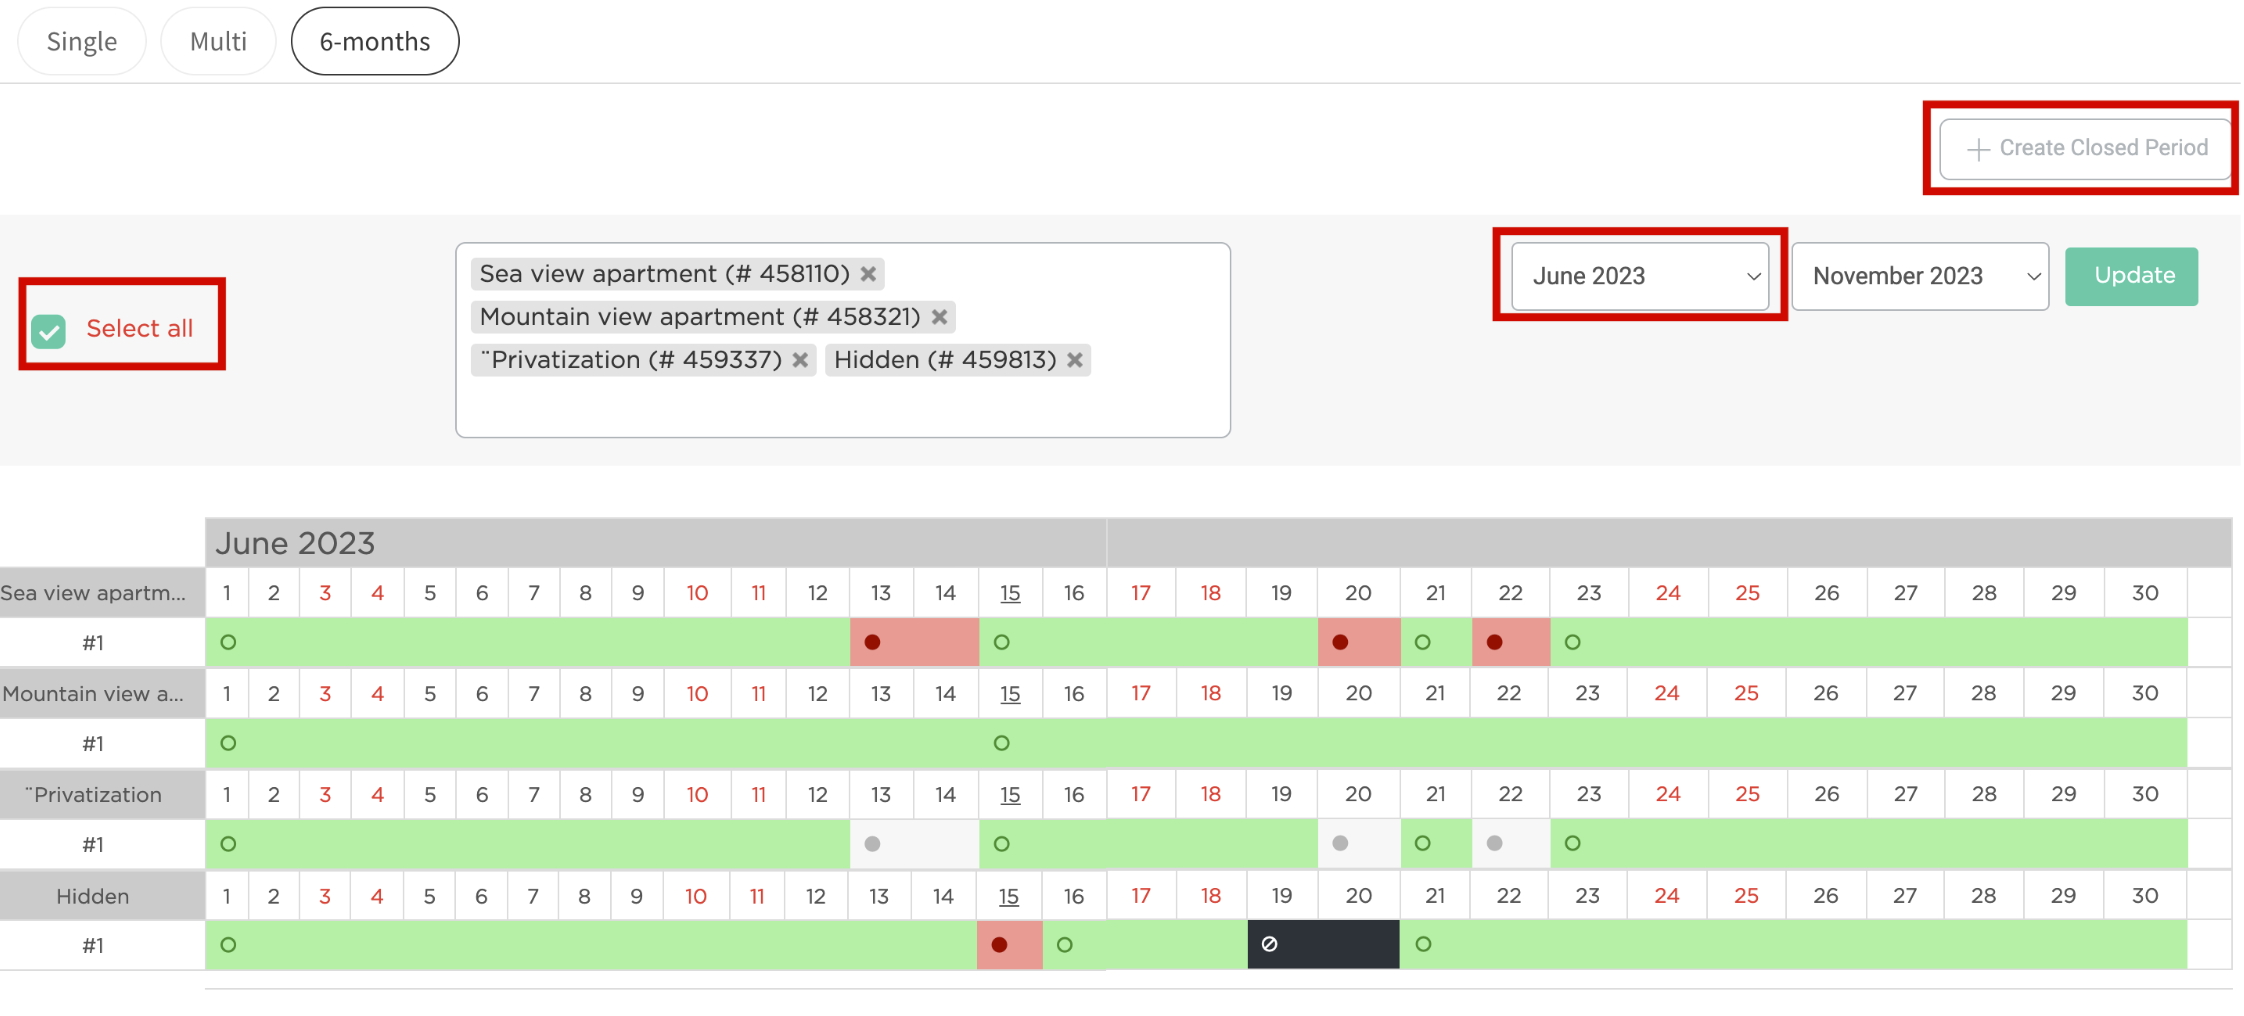Click Privatization grey dot on day 22
The width and height of the screenshot is (2244, 1016).
coord(1494,843)
